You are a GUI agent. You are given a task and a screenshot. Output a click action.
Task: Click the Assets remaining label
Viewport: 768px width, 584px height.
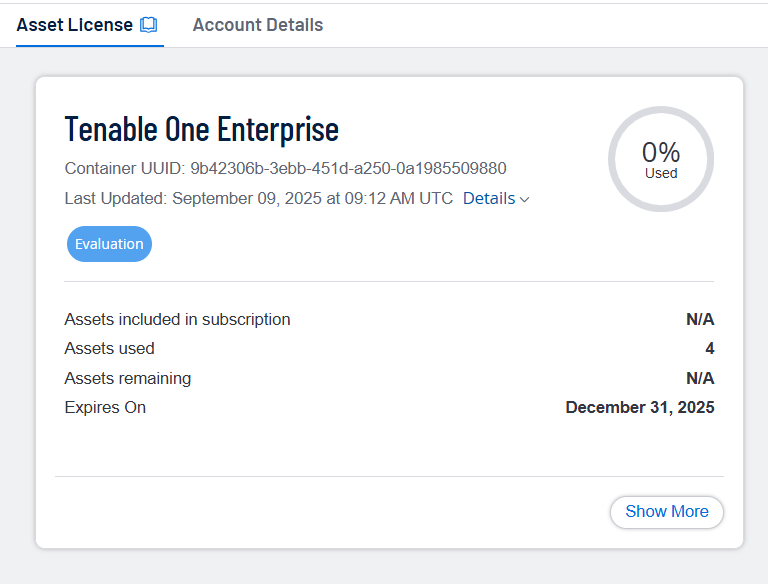point(127,378)
